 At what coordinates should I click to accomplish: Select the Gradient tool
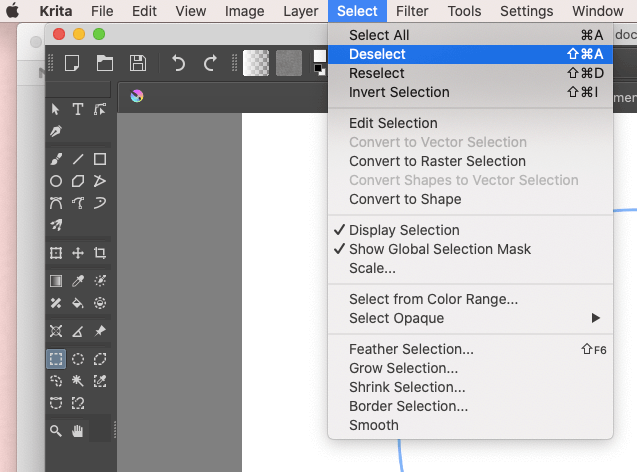56,281
